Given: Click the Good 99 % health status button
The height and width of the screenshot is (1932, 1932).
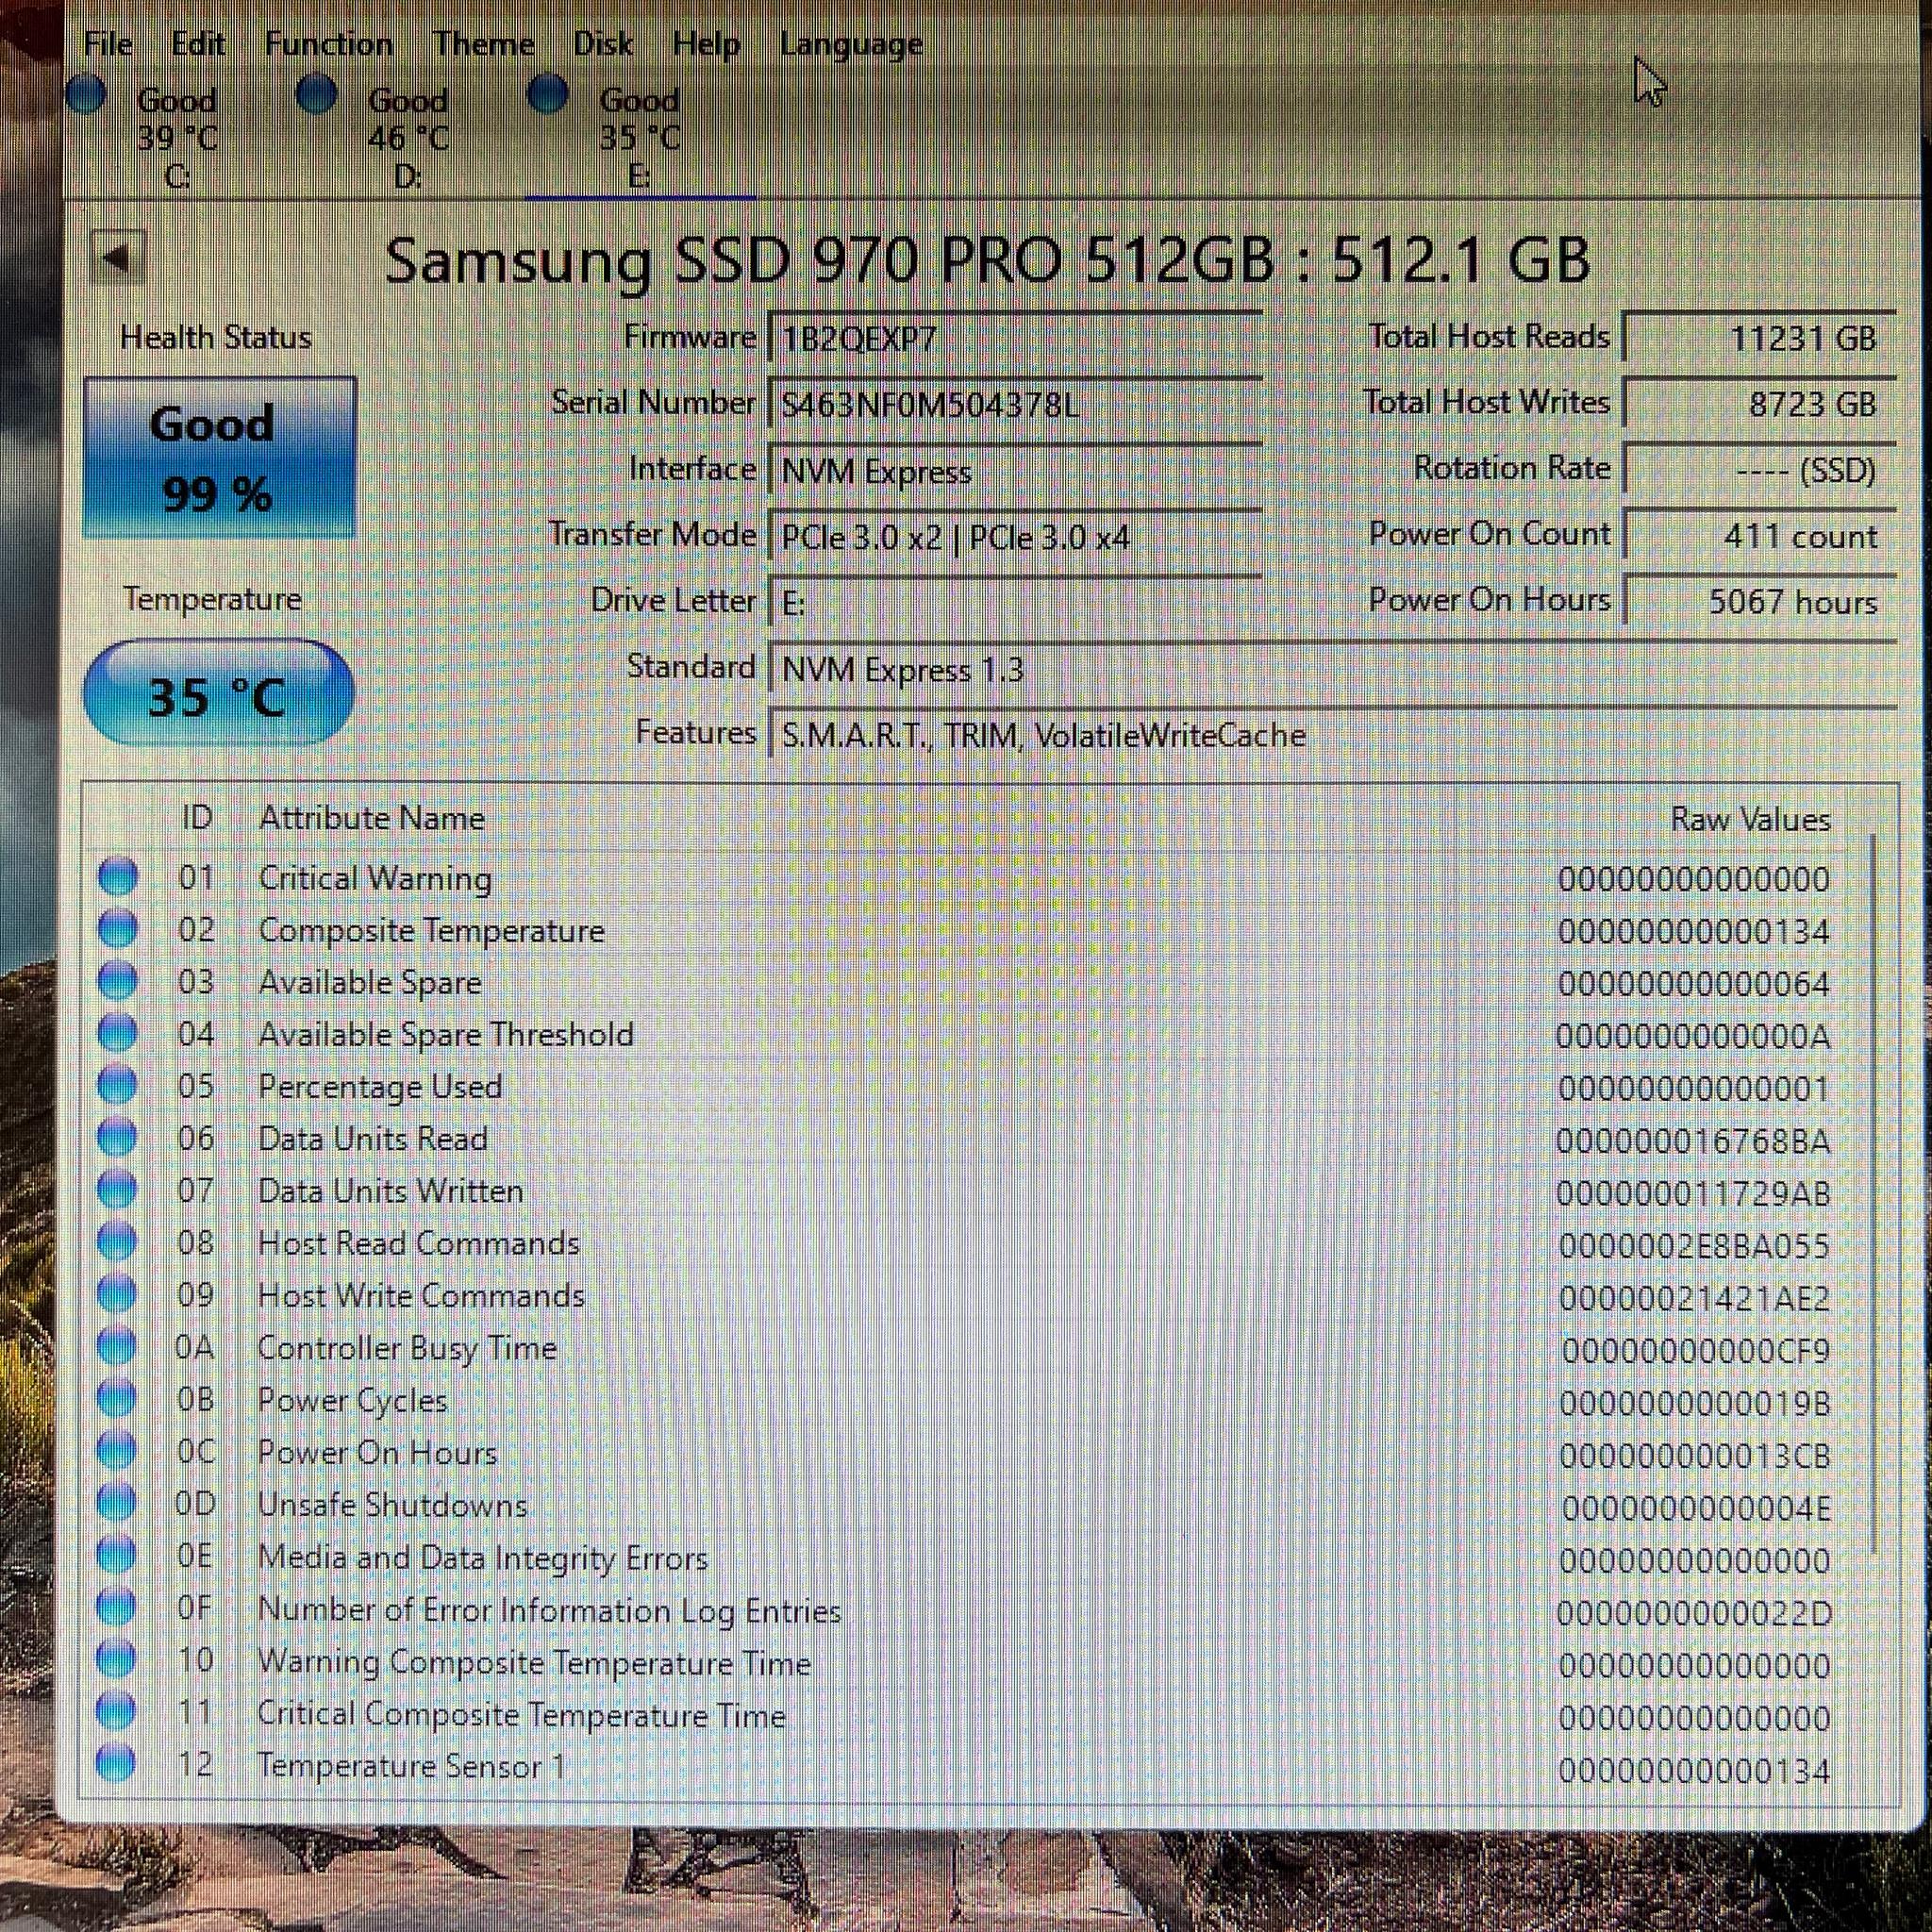Looking at the screenshot, I should pos(219,458).
